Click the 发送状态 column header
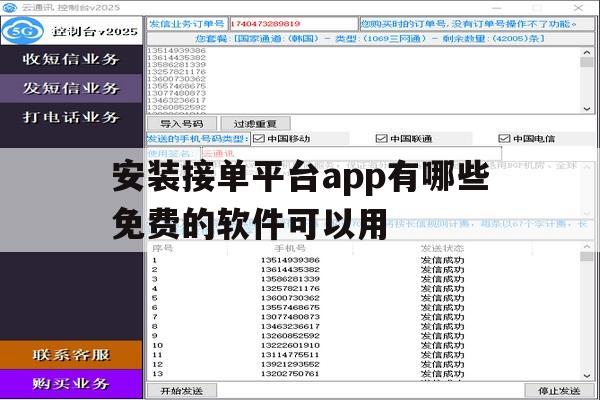 (x=442, y=248)
